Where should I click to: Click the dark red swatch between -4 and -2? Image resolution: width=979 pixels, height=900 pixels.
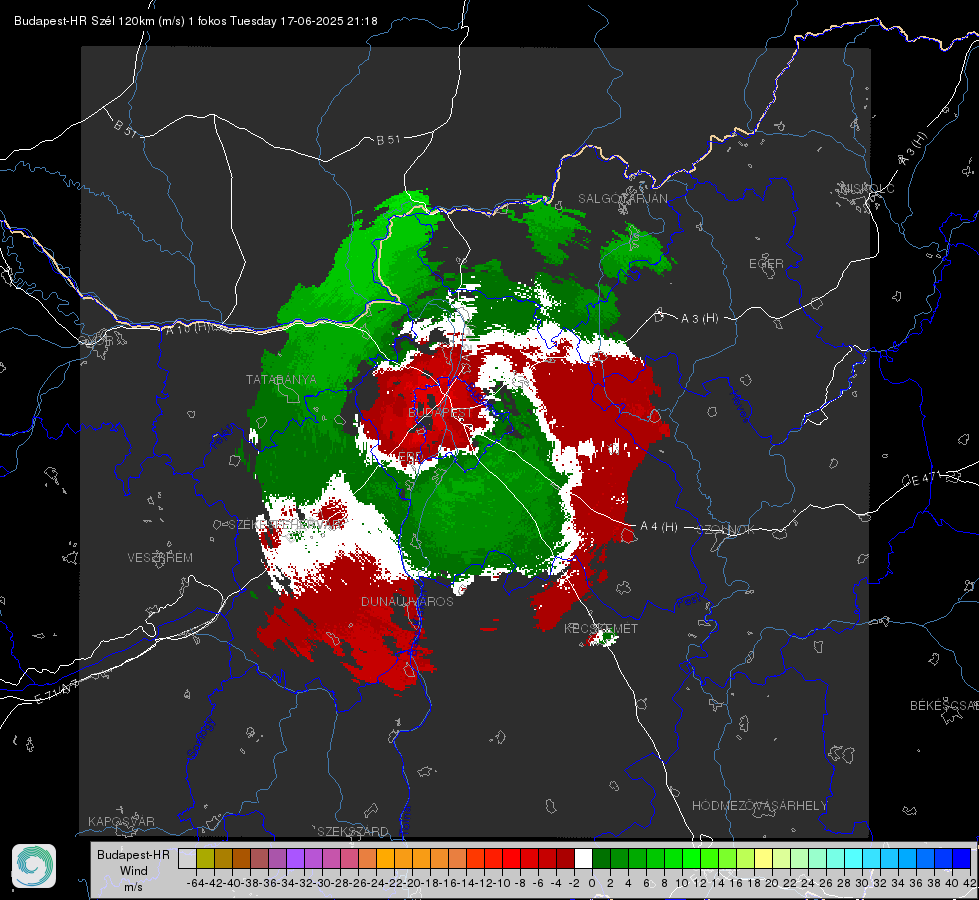(565, 858)
